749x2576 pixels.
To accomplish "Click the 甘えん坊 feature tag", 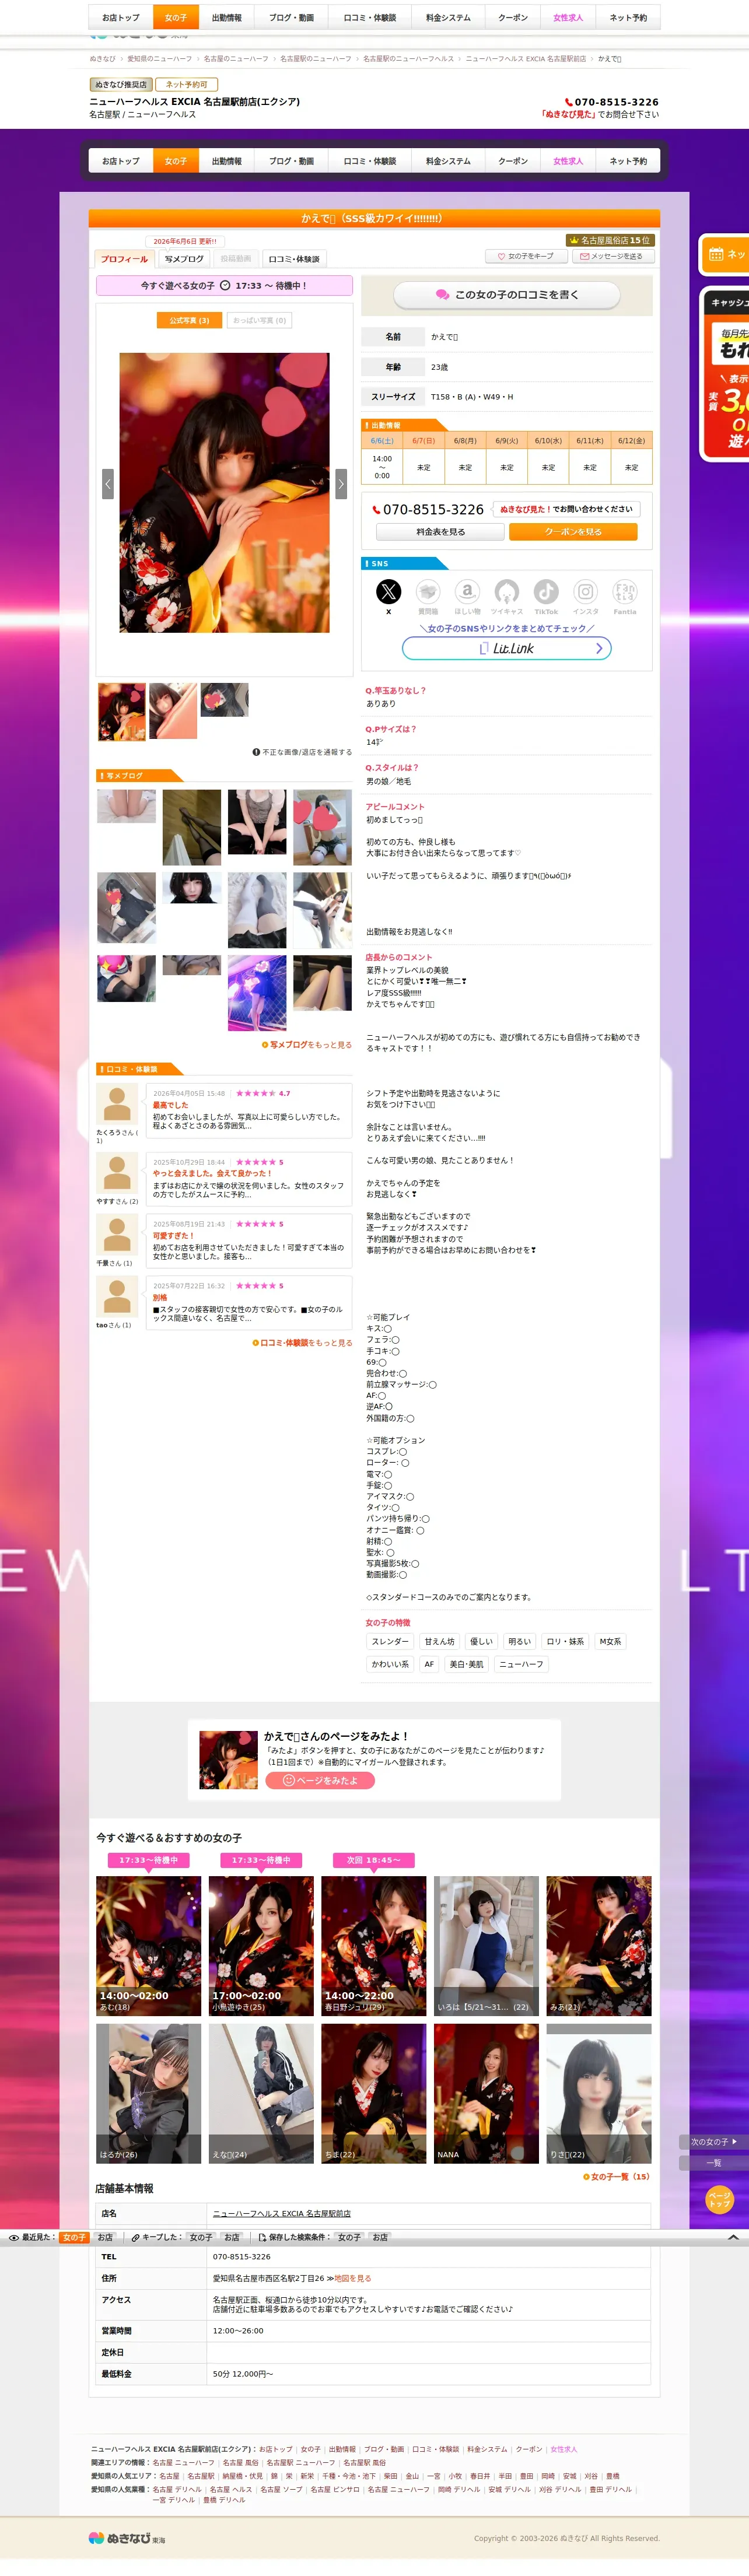I will coord(440,1642).
